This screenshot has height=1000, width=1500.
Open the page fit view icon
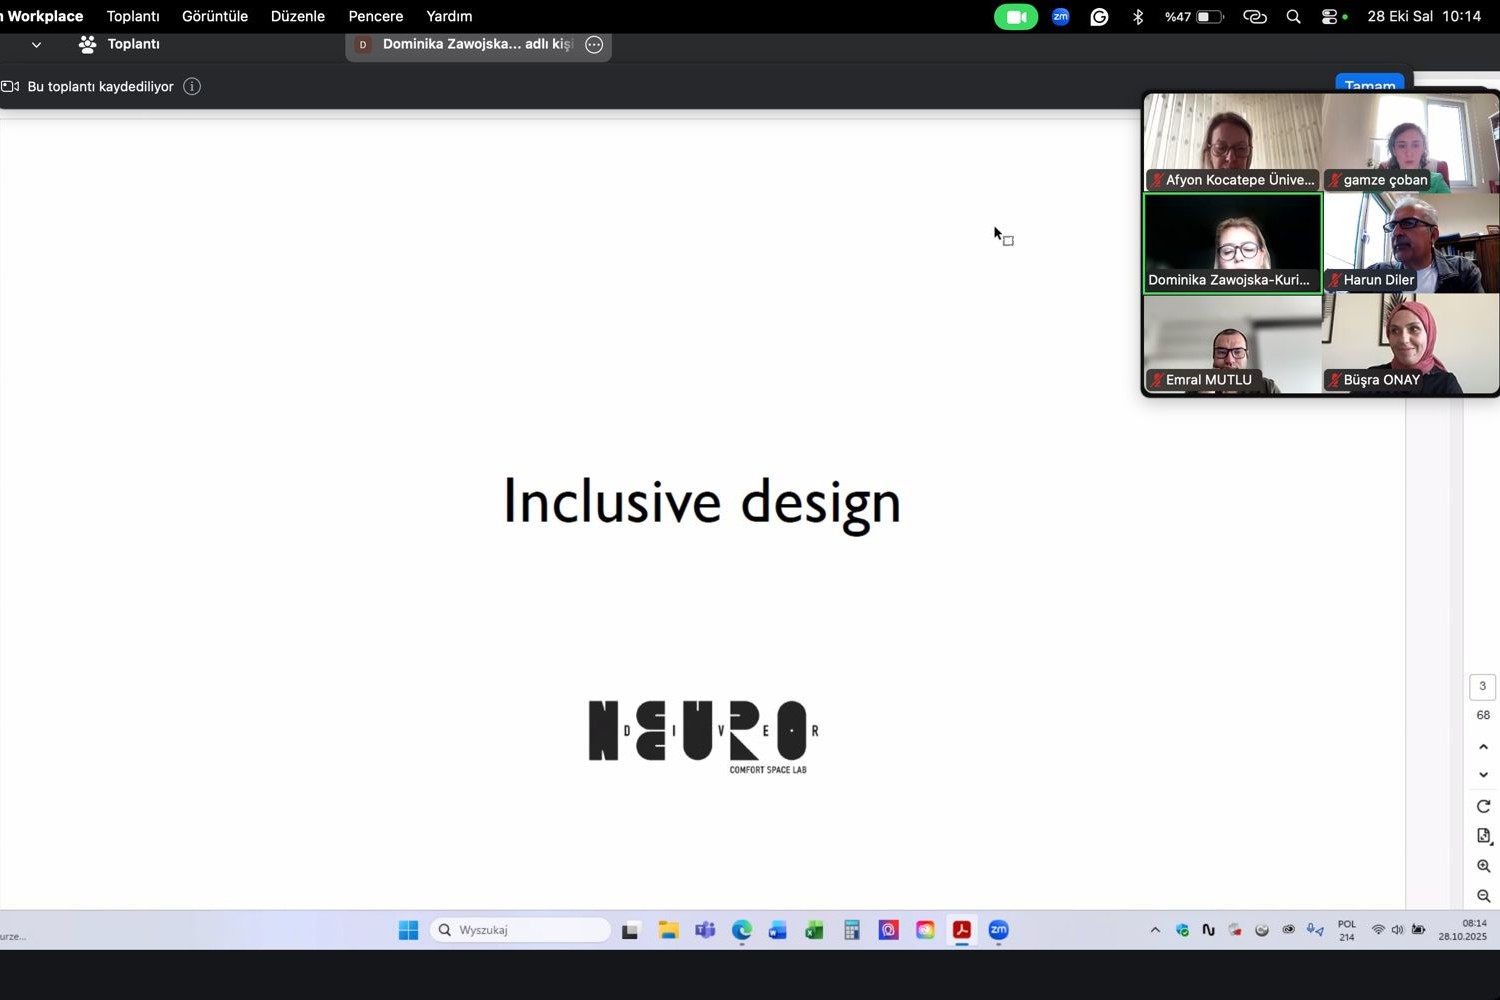click(1483, 836)
